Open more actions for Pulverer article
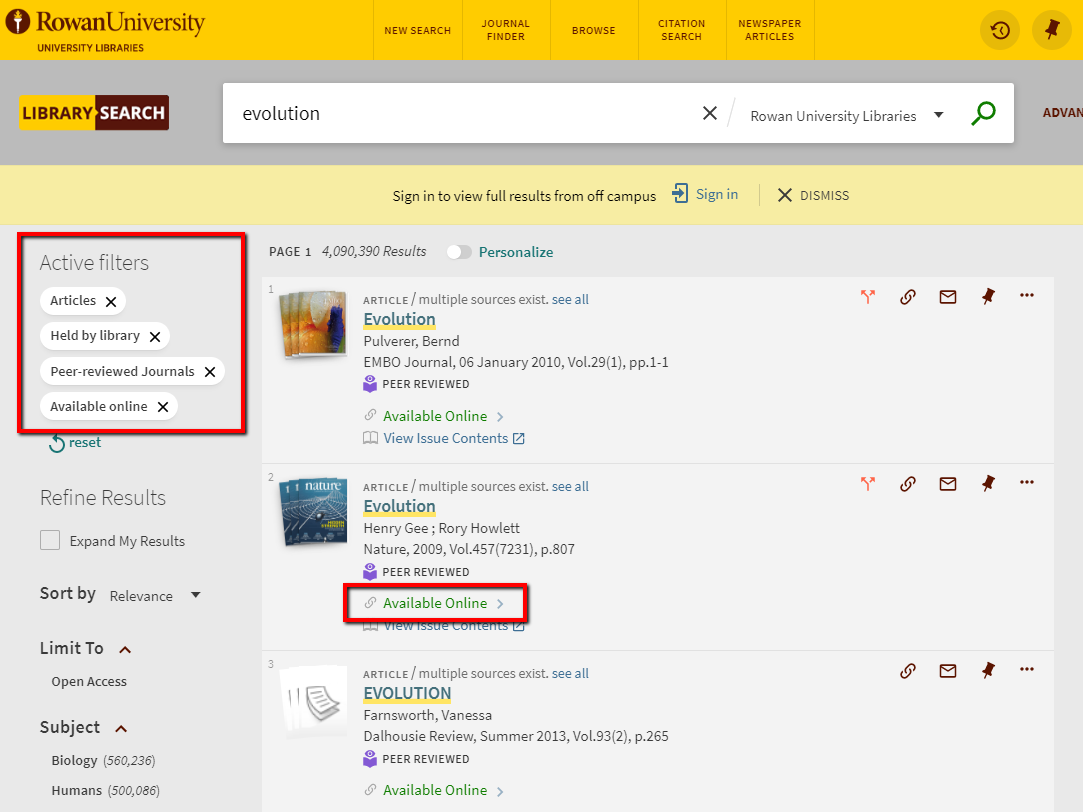1083x812 pixels. (1027, 296)
